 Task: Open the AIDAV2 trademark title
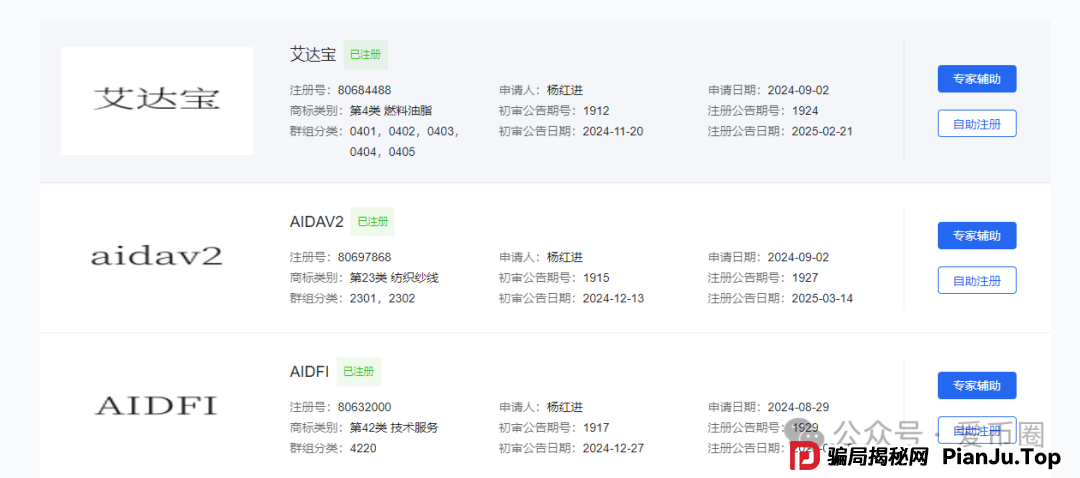pyautogui.click(x=316, y=222)
